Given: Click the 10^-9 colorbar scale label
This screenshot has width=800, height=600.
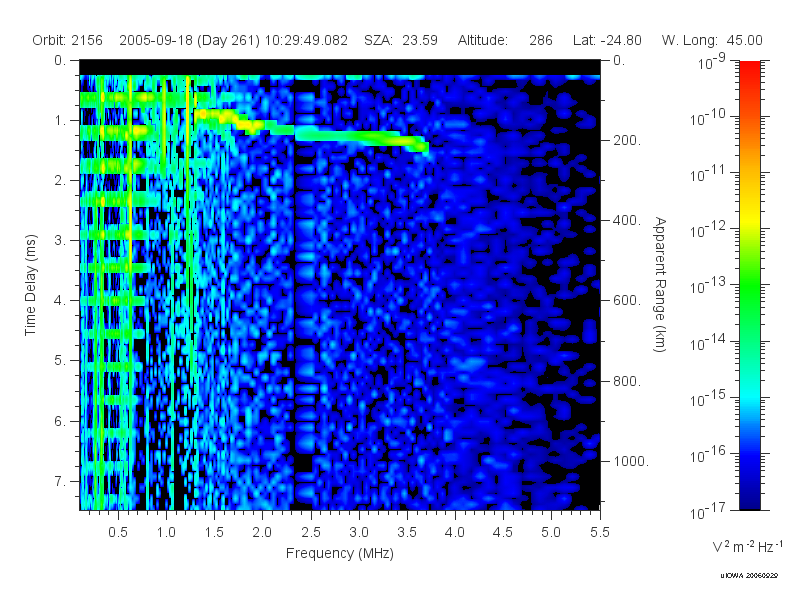Looking at the screenshot, I should click(711, 62).
